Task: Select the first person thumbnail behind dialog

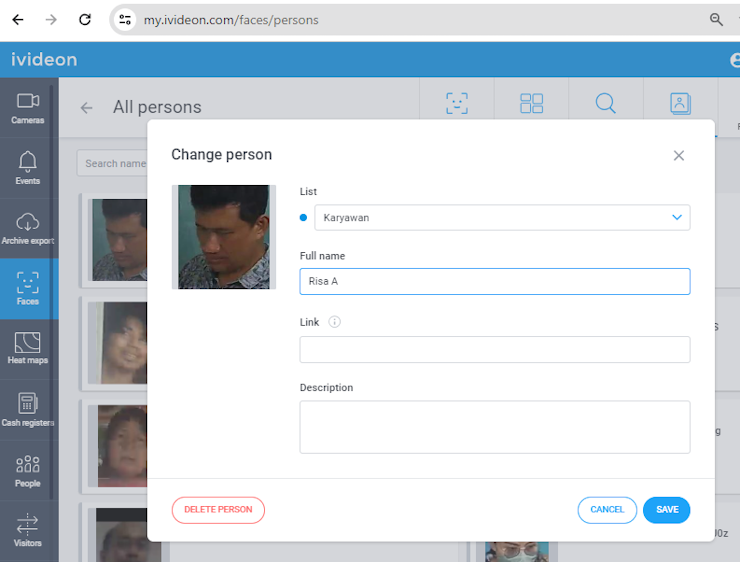Action: [x=118, y=240]
